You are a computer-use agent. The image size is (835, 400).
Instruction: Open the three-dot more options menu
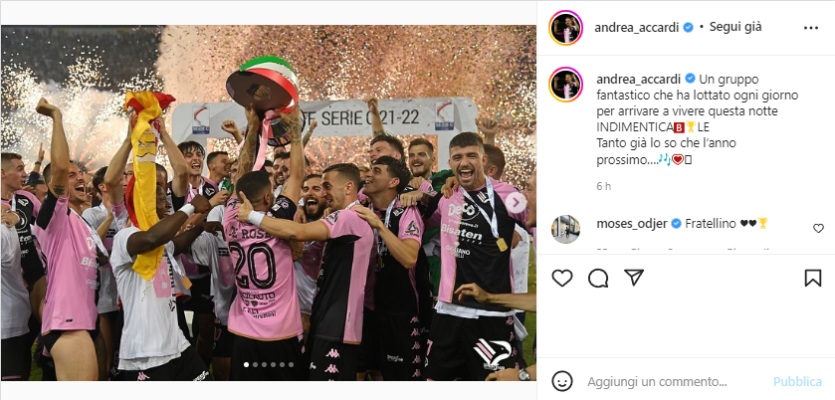(811, 28)
